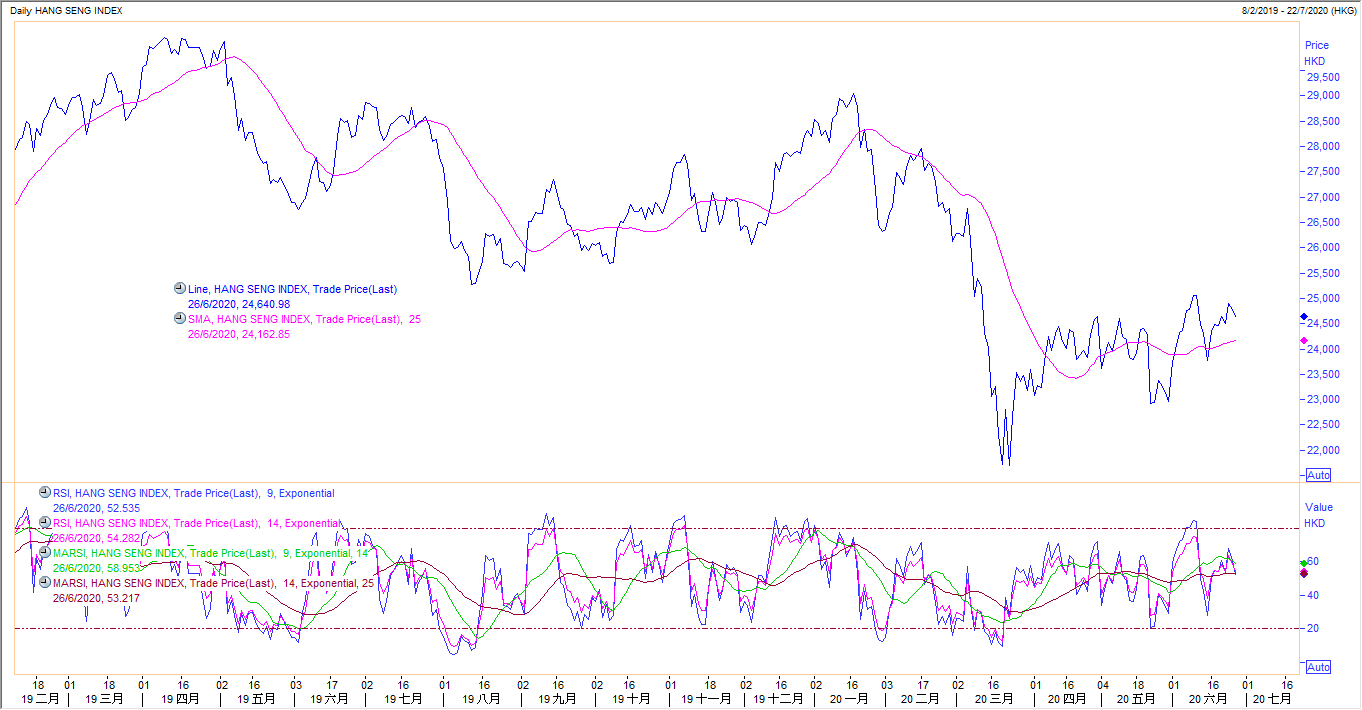Click the 26,500 price axis label
Screen dimensions: 1362x710
click(x=1321, y=222)
